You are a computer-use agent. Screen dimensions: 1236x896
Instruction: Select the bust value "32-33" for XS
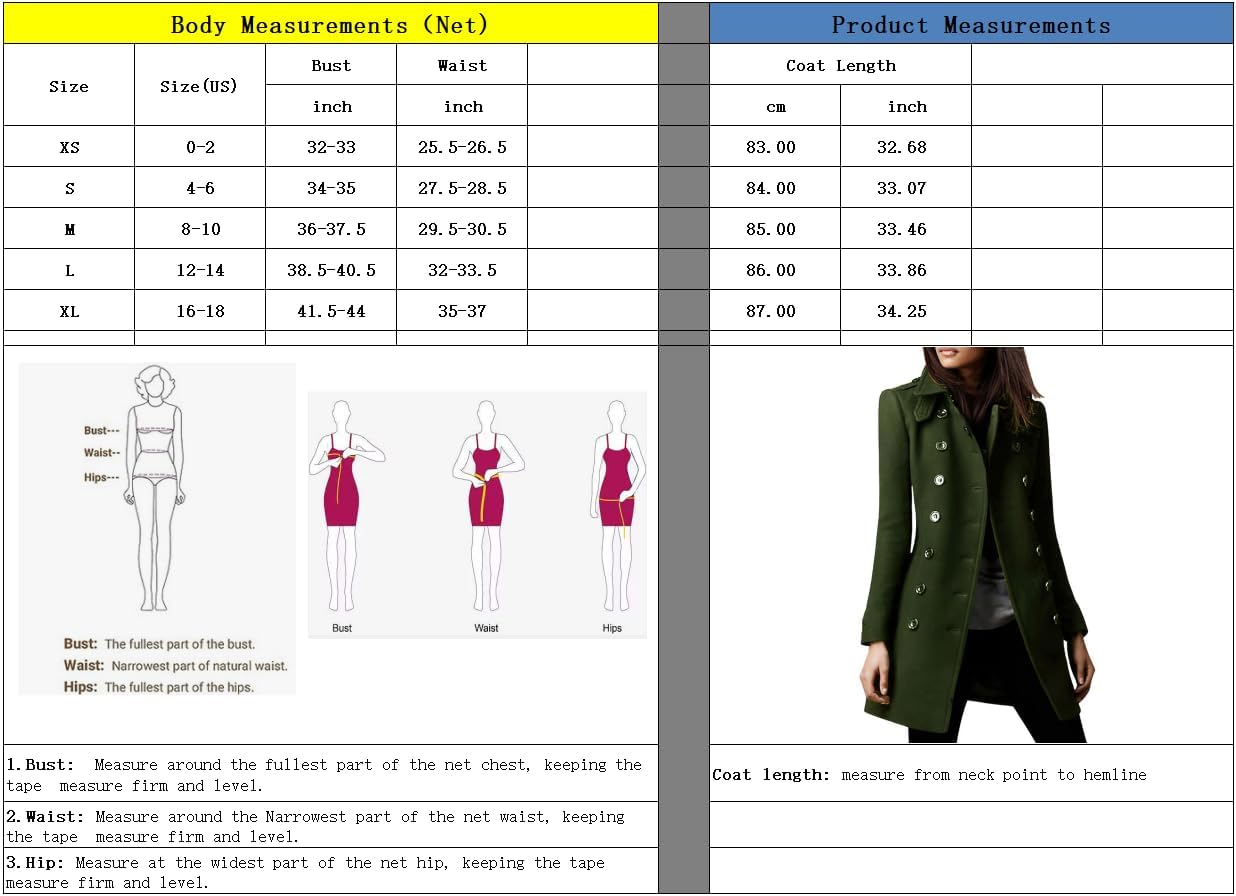click(x=331, y=147)
